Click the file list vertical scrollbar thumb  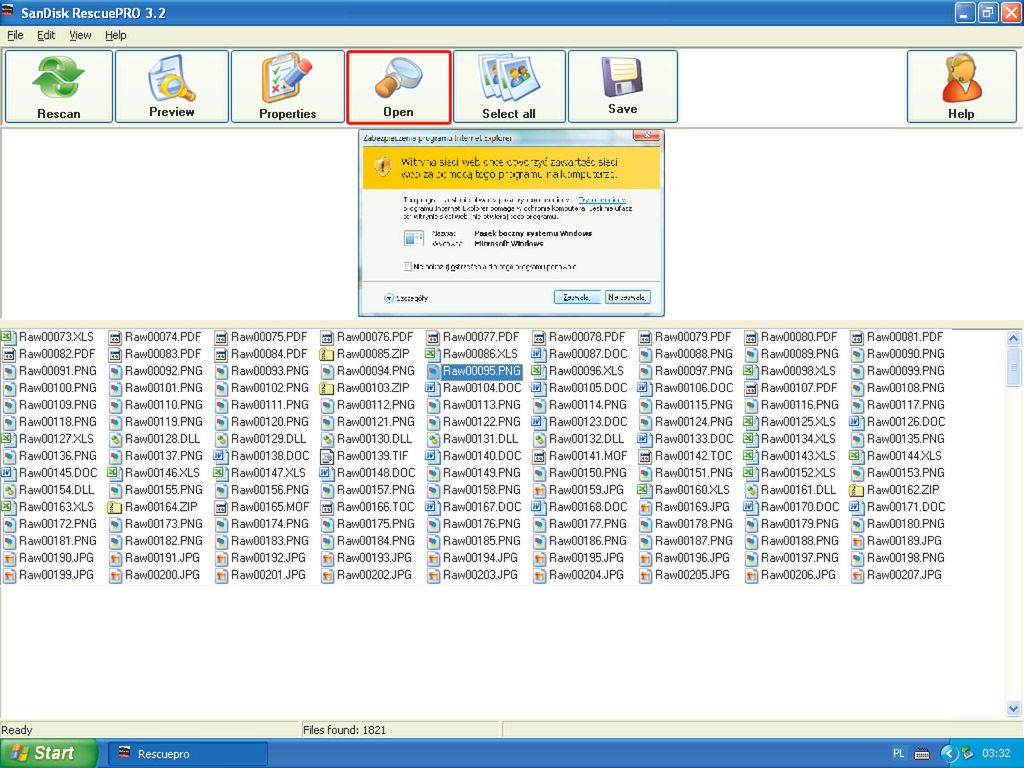(x=1014, y=366)
